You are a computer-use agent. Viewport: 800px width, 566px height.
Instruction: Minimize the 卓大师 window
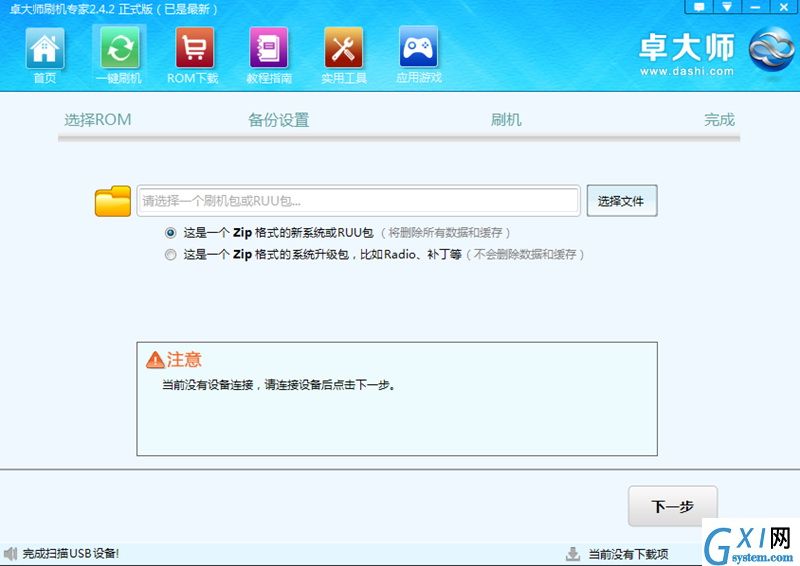coord(755,7)
